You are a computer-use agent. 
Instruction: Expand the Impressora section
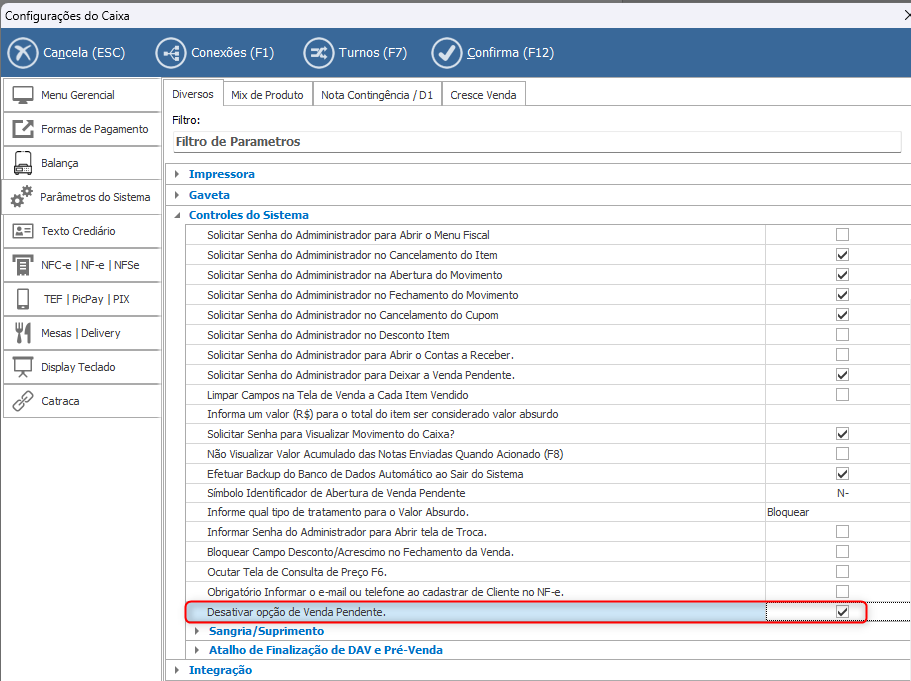[x=177, y=174]
